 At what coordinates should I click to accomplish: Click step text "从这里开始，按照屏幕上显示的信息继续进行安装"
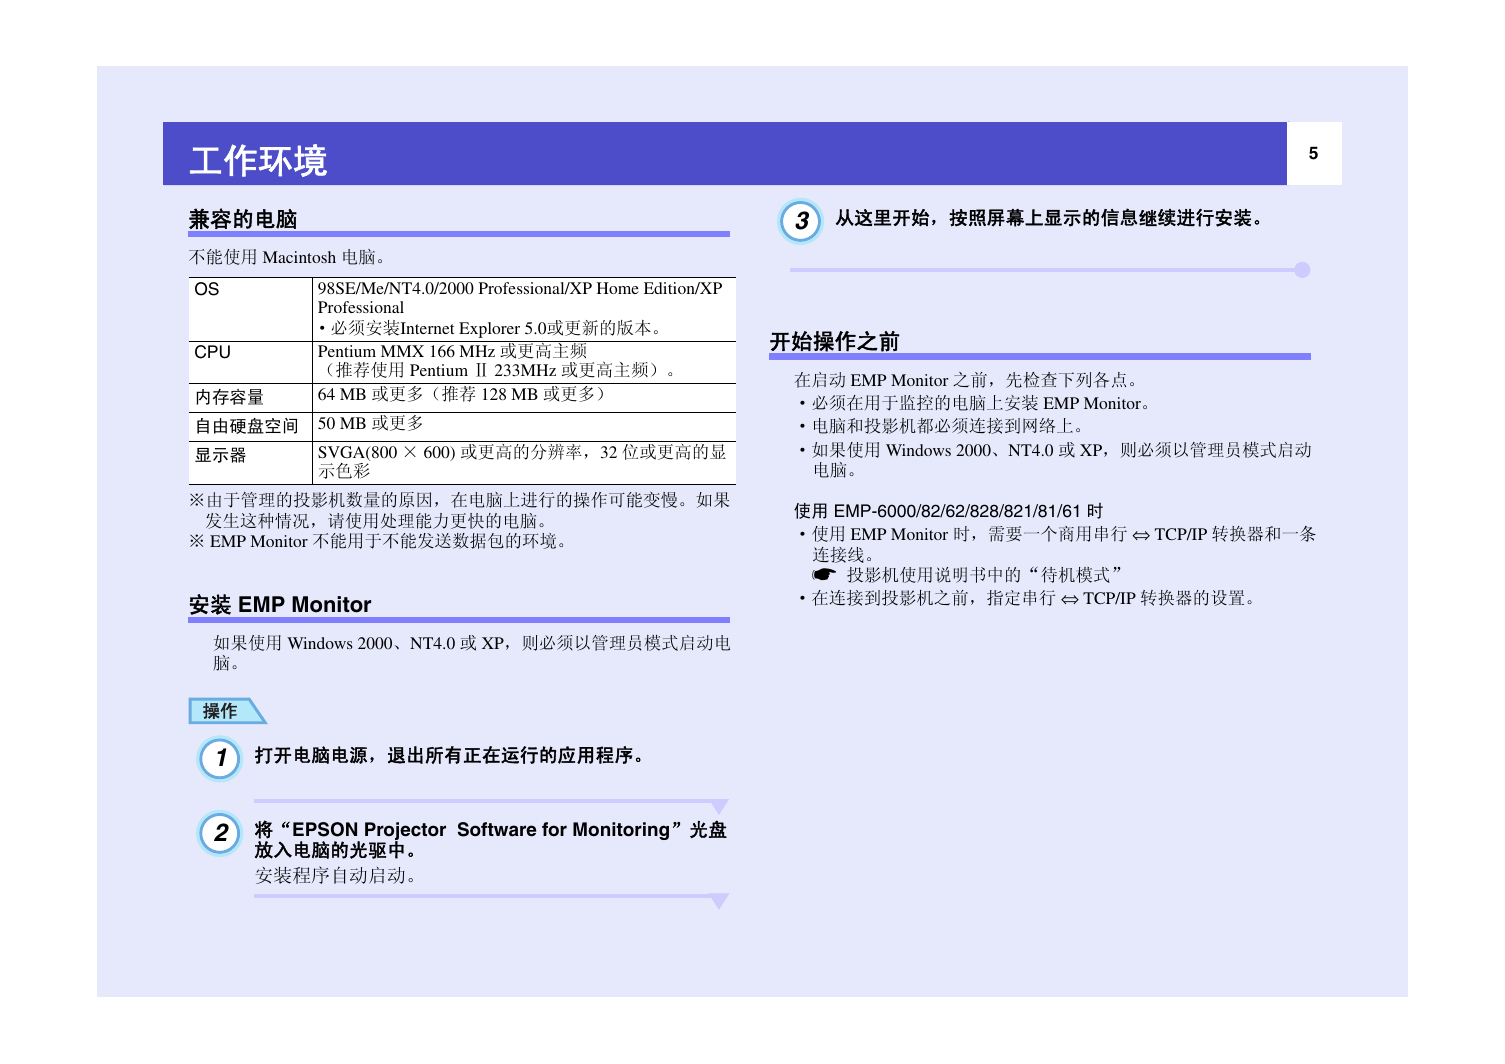[x=1051, y=218]
